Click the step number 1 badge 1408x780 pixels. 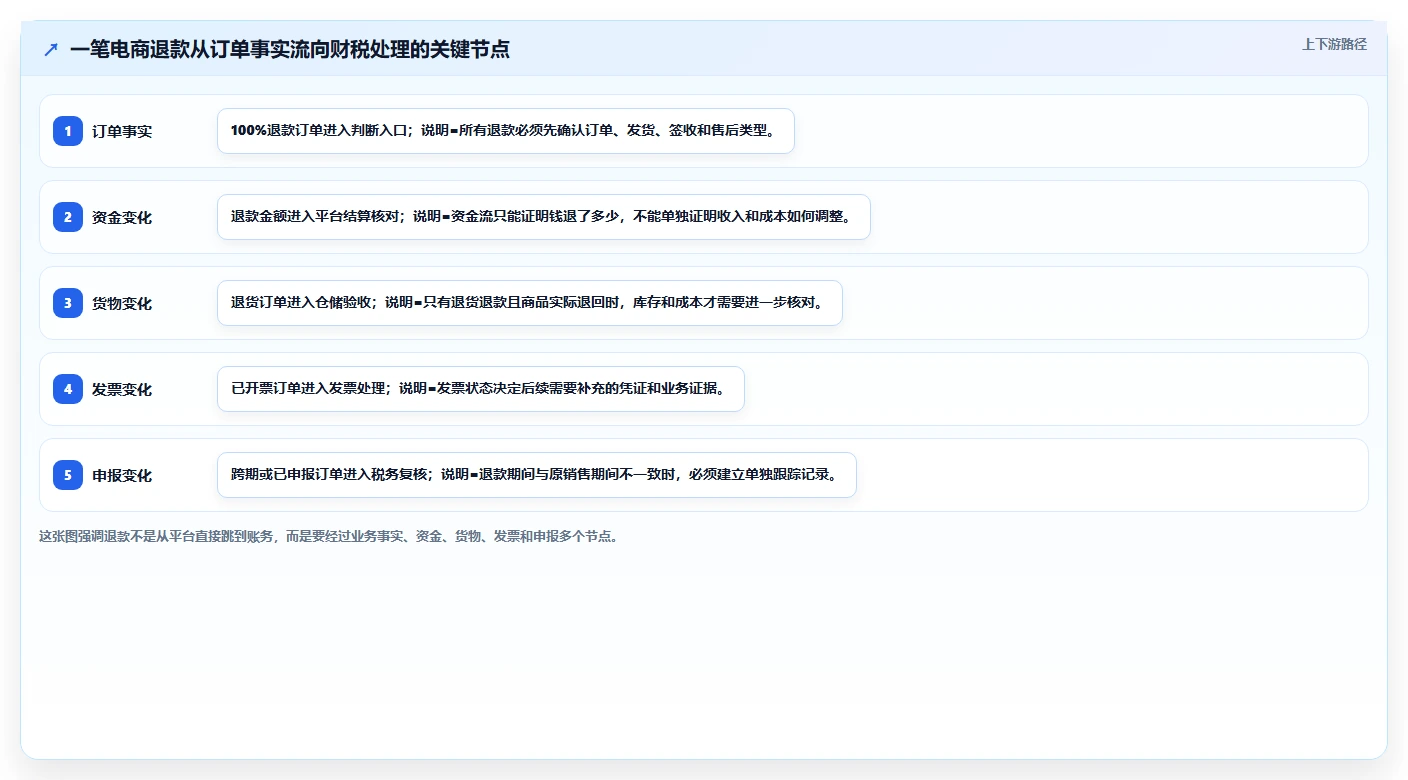pos(68,131)
